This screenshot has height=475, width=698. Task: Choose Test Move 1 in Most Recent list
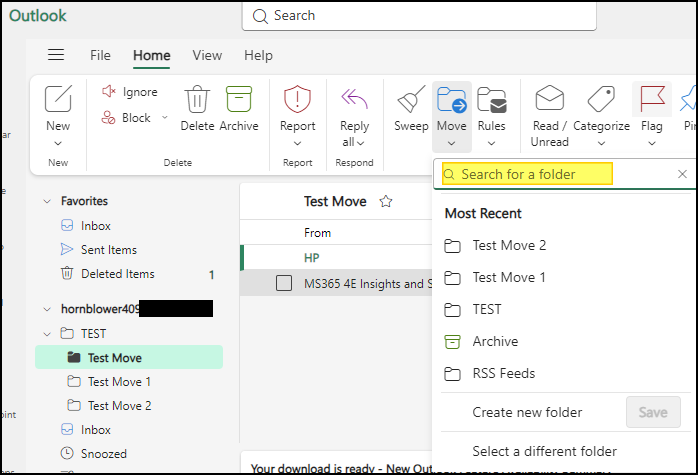(563, 278)
